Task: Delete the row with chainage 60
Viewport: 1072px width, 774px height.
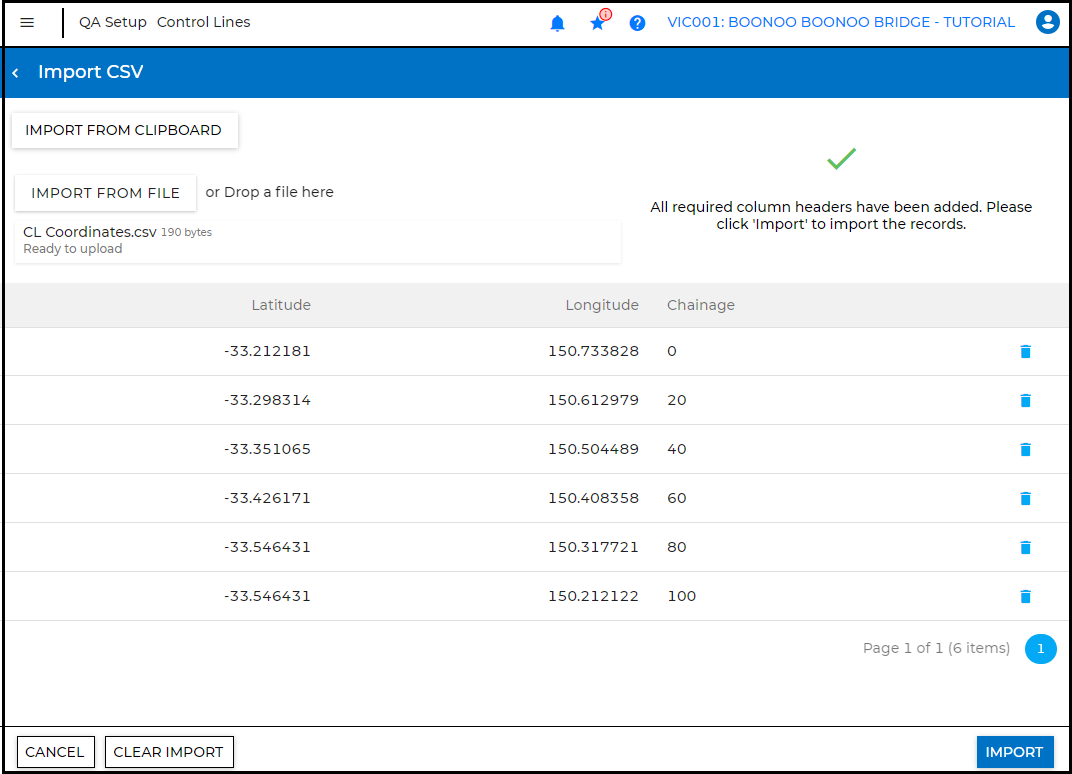Action: coord(1025,498)
